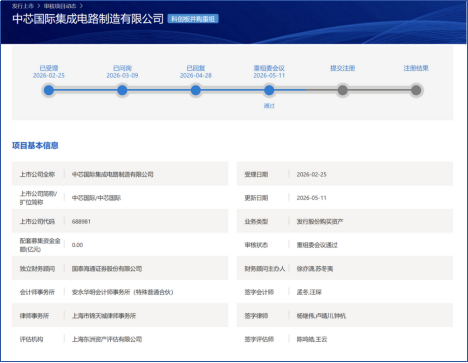The width and height of the screenshot is (468, 363).
Task: Click the 注册结果 stage label
Action: click(416, 68)
